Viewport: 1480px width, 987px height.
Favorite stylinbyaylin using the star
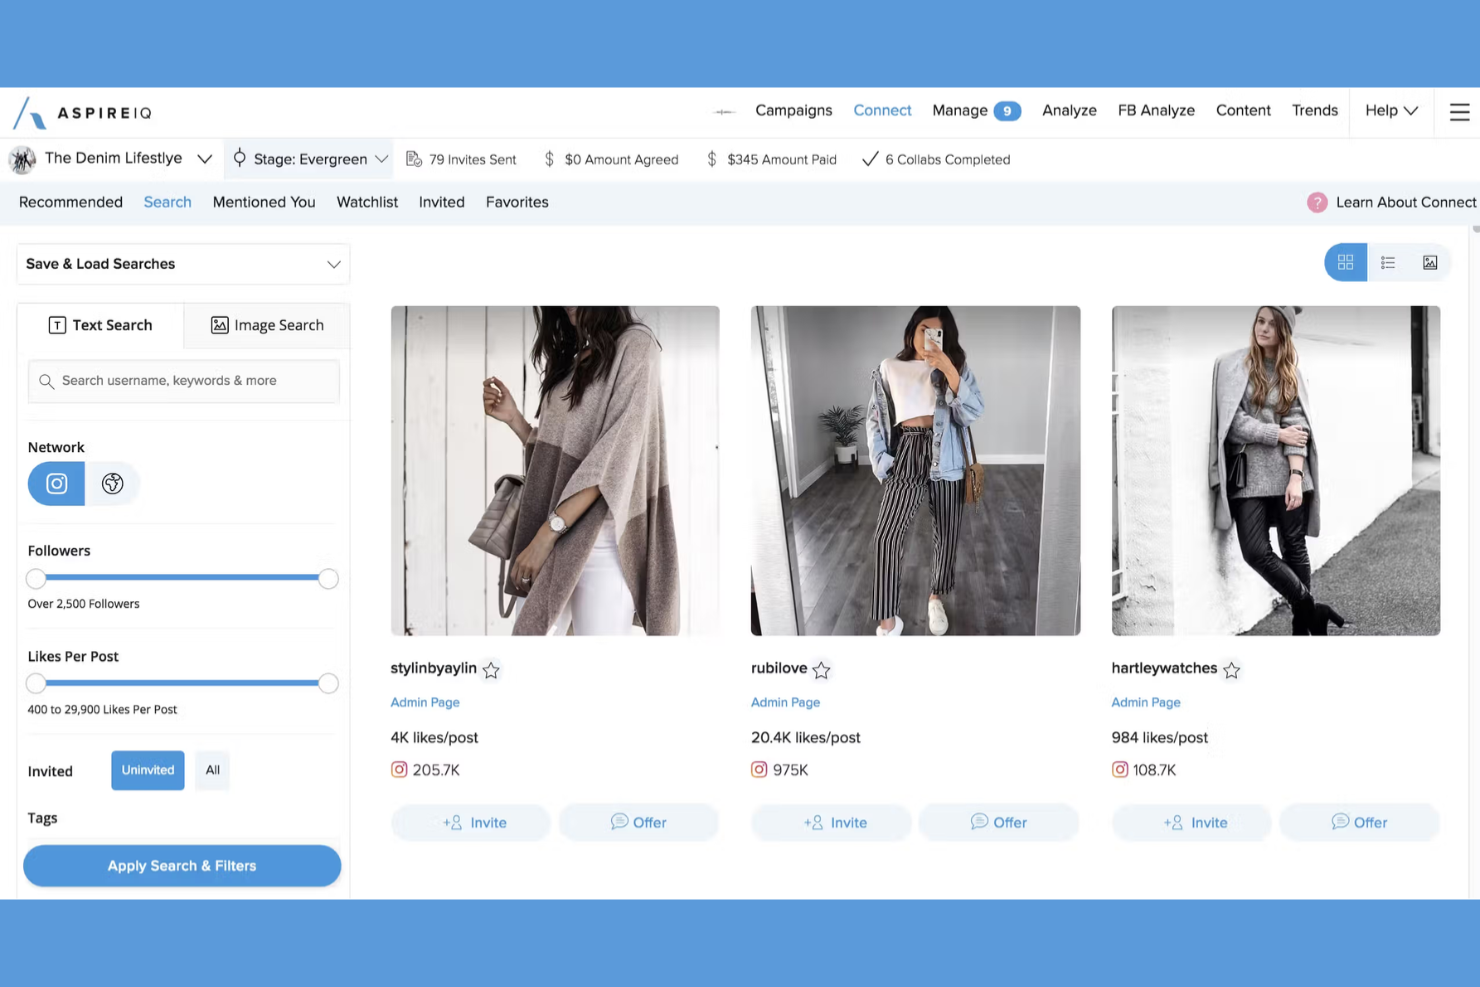point(491,670)
